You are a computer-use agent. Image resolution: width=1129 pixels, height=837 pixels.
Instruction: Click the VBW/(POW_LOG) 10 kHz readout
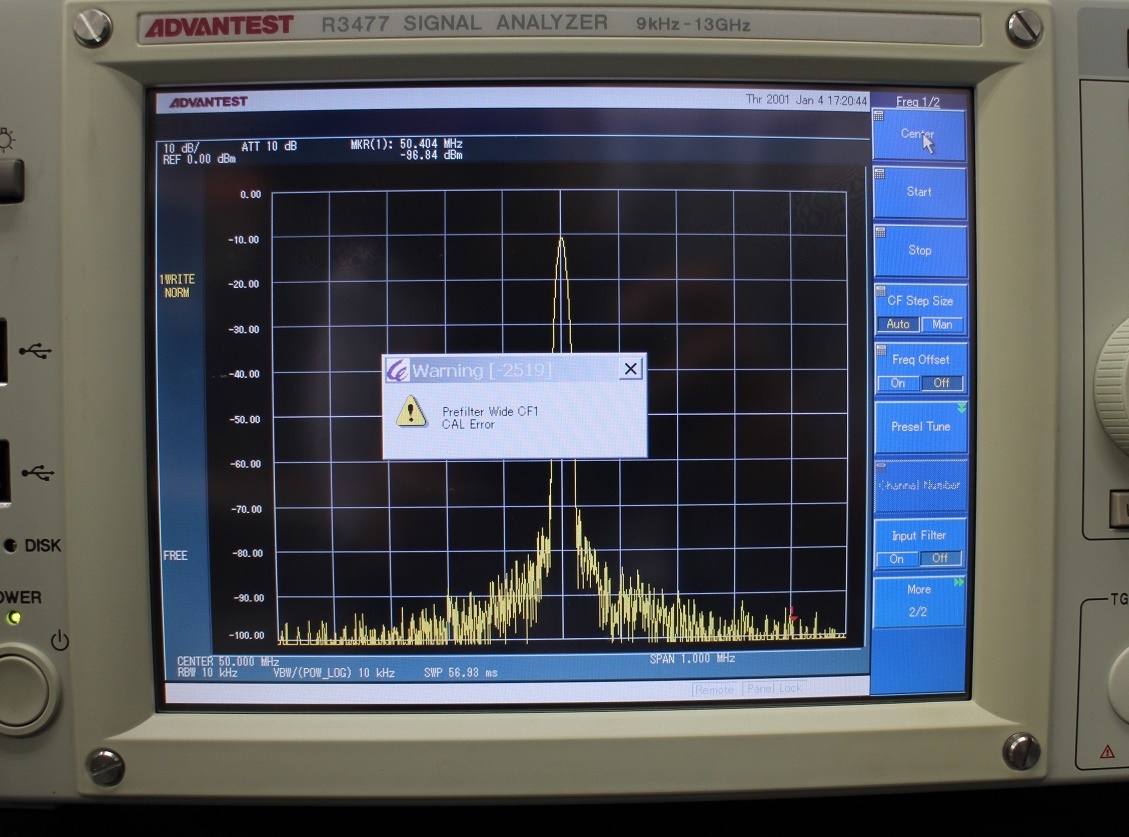pos(334,673)
